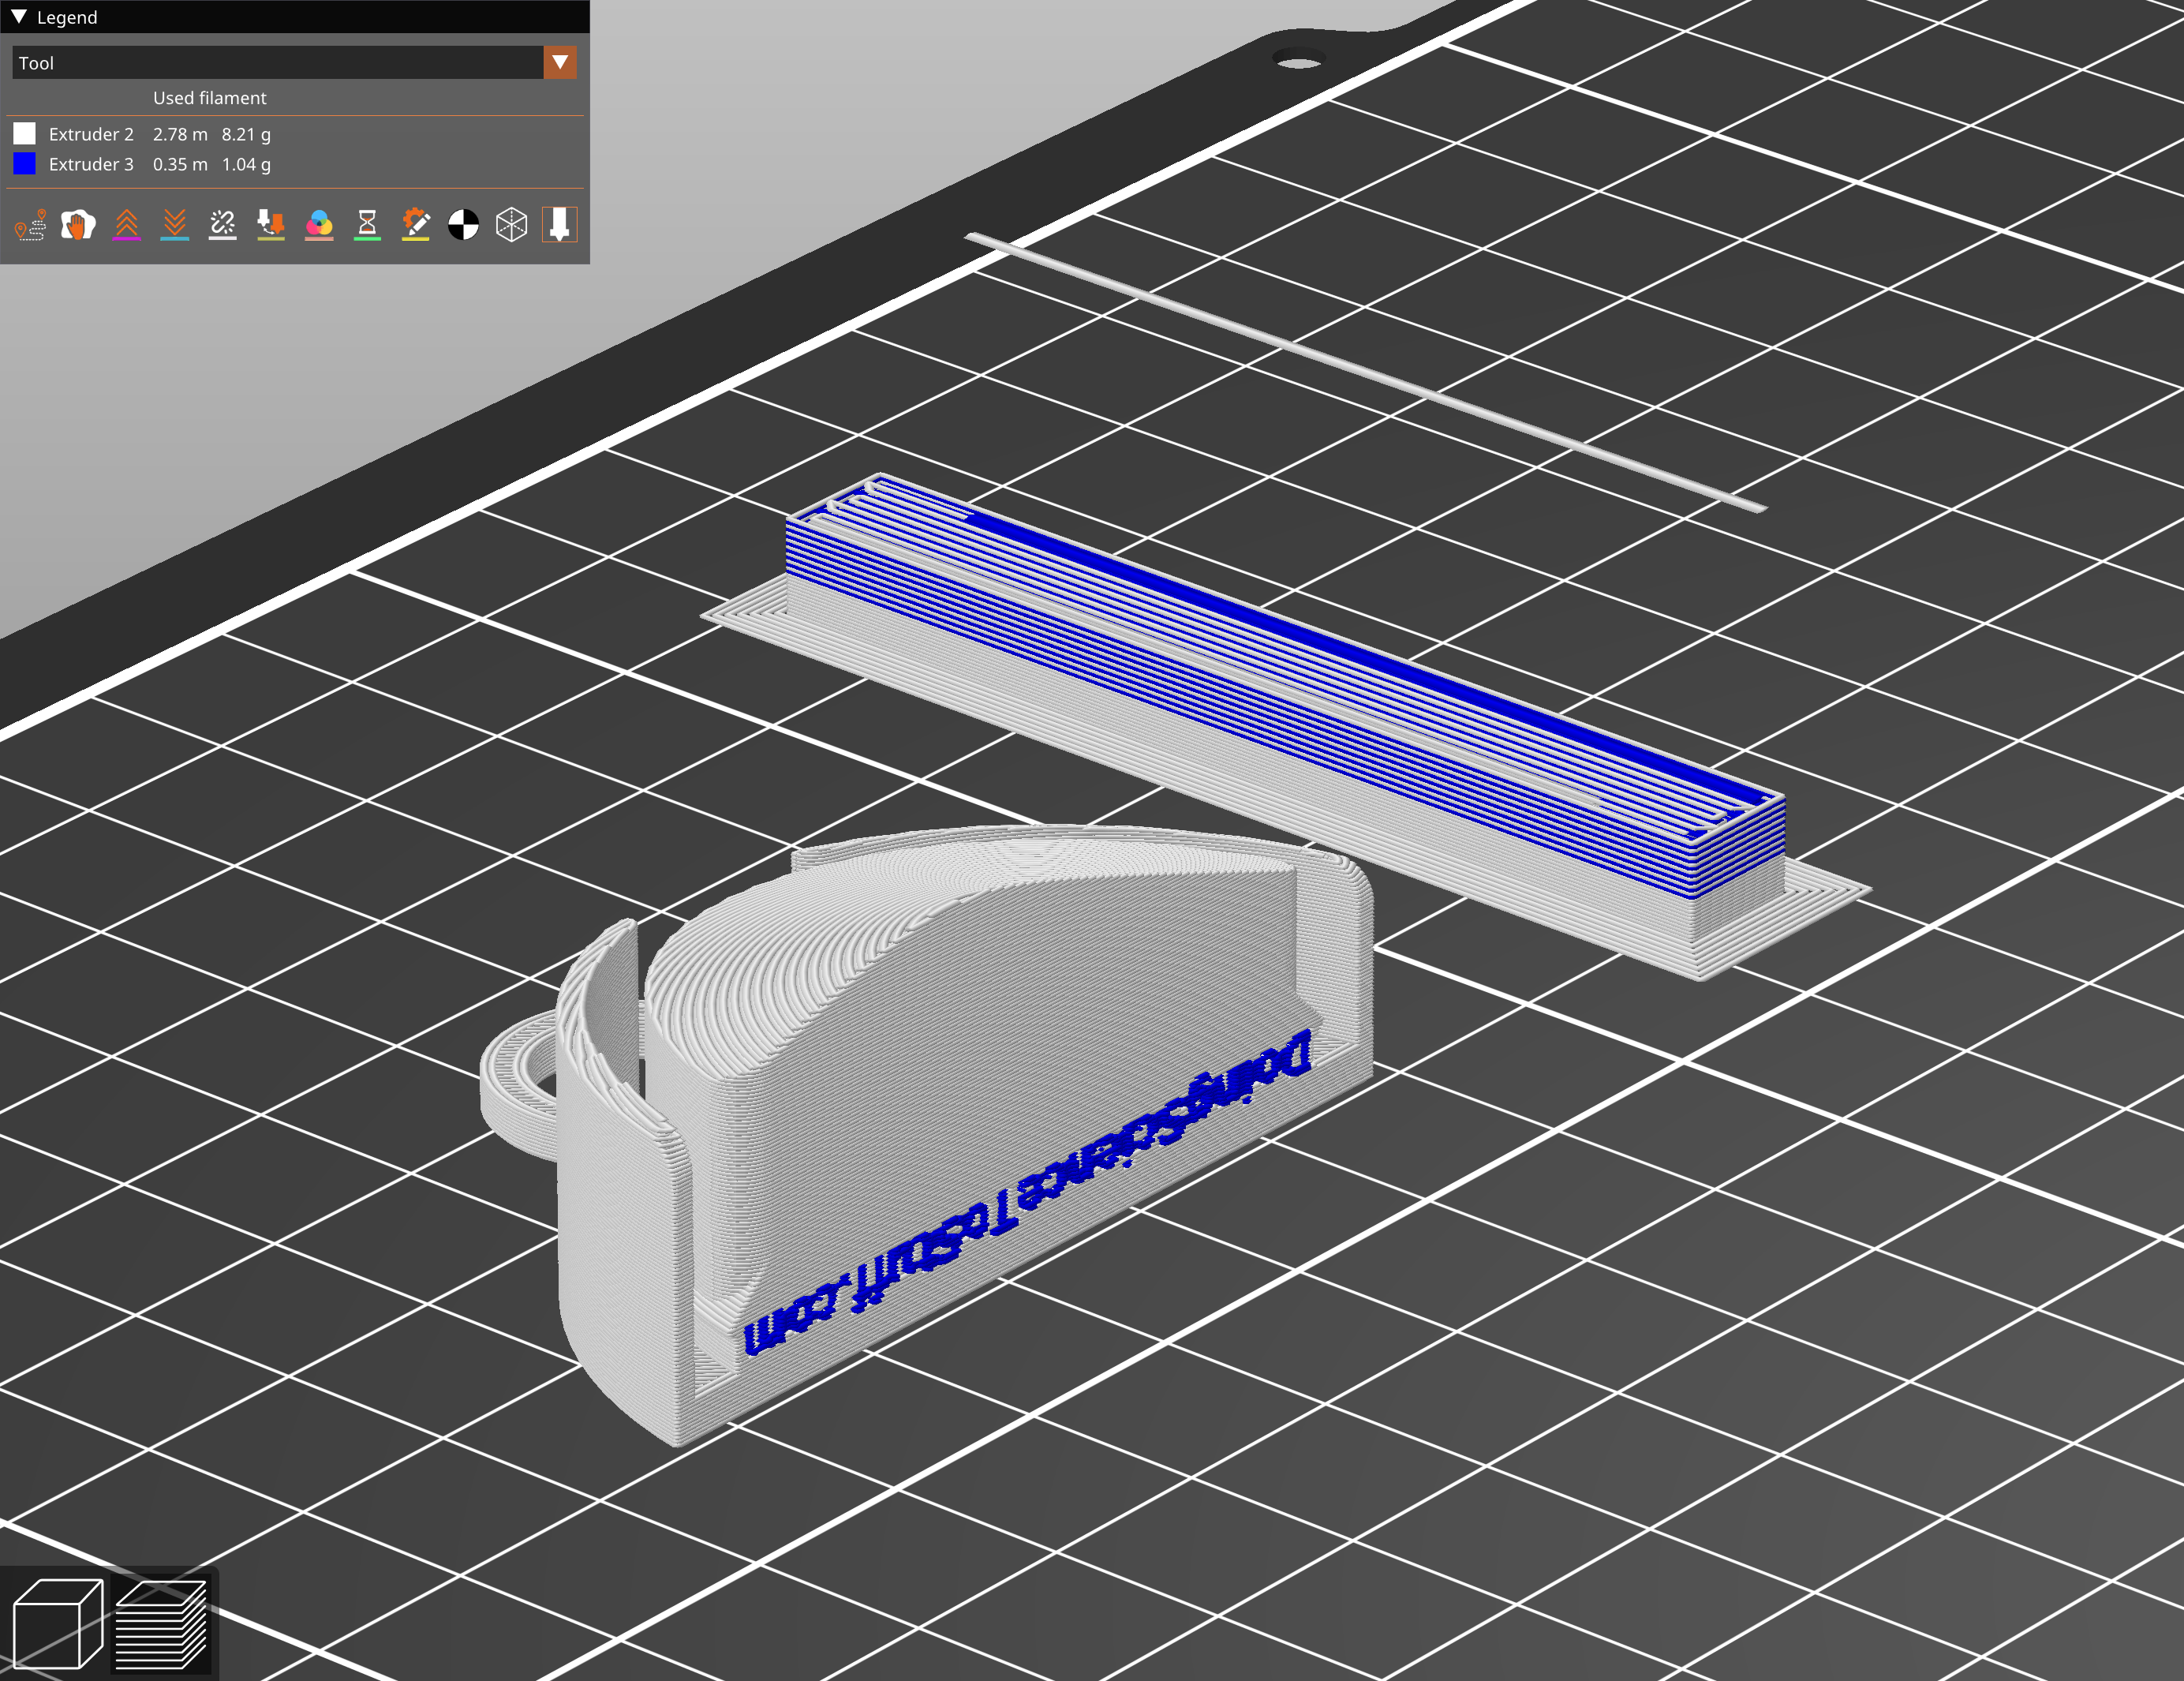
Task: Toggle pause prints hourglass icon
Action: click(x=367, y=225)
